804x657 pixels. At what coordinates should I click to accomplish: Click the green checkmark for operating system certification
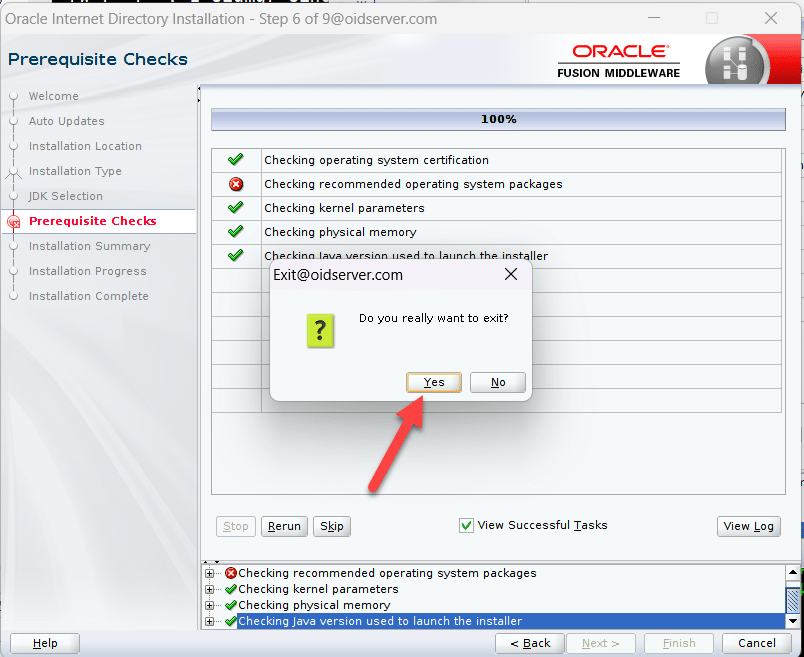point(236,160)
